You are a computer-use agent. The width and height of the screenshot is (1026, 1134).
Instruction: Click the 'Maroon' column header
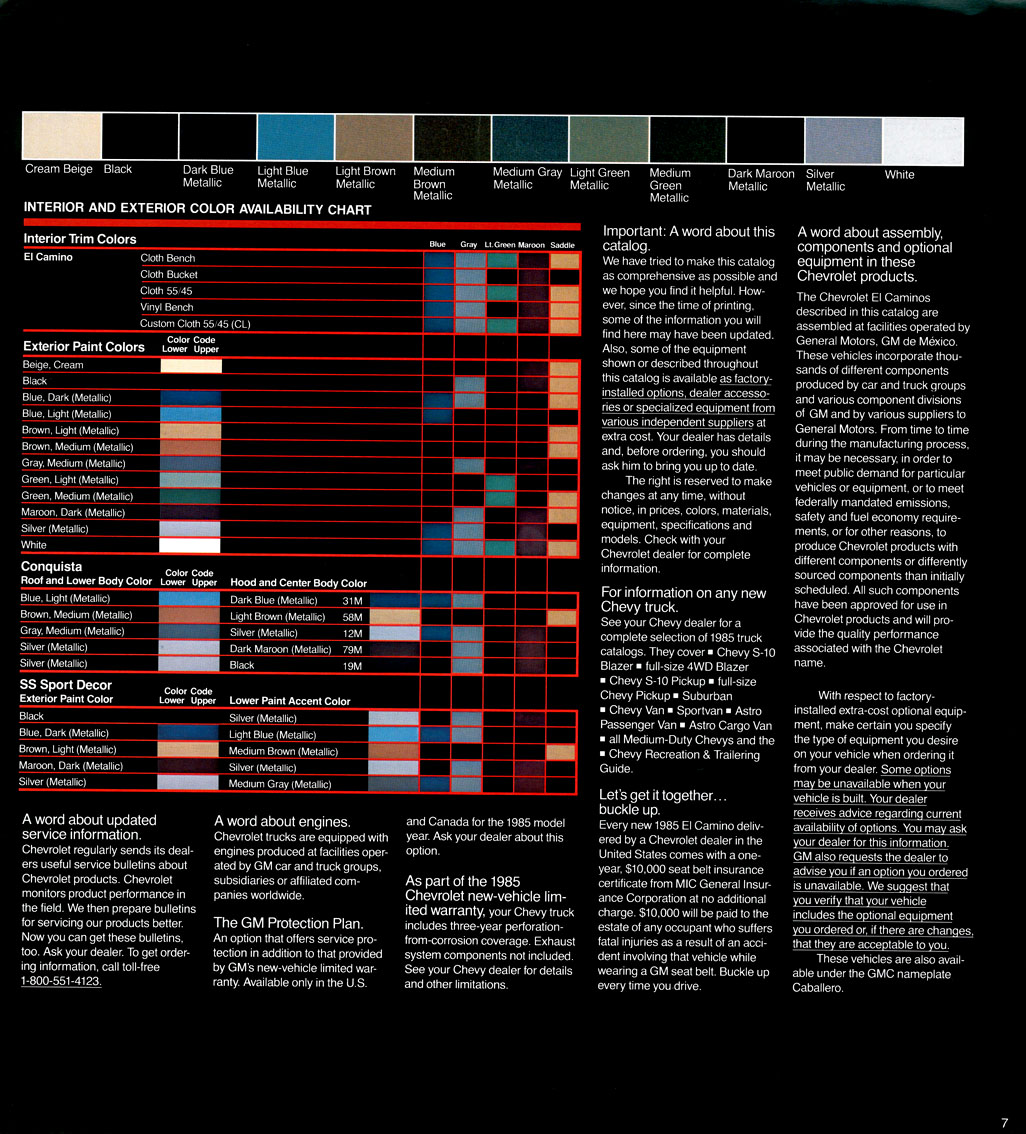(x=531, y=244)
